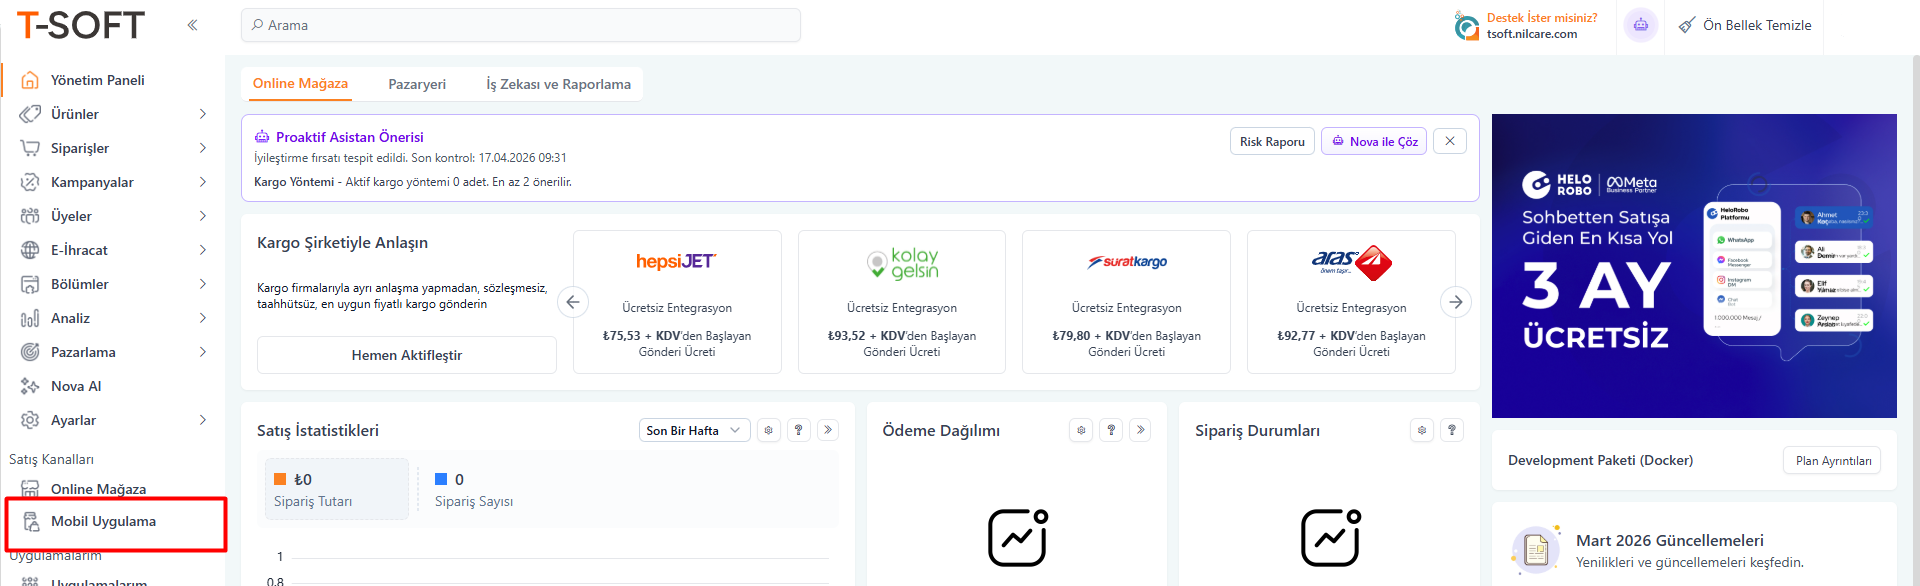Open Ödeme Dağılımı settings gear
This screenshot has width=1920, height=586.
pos(1081,430)
